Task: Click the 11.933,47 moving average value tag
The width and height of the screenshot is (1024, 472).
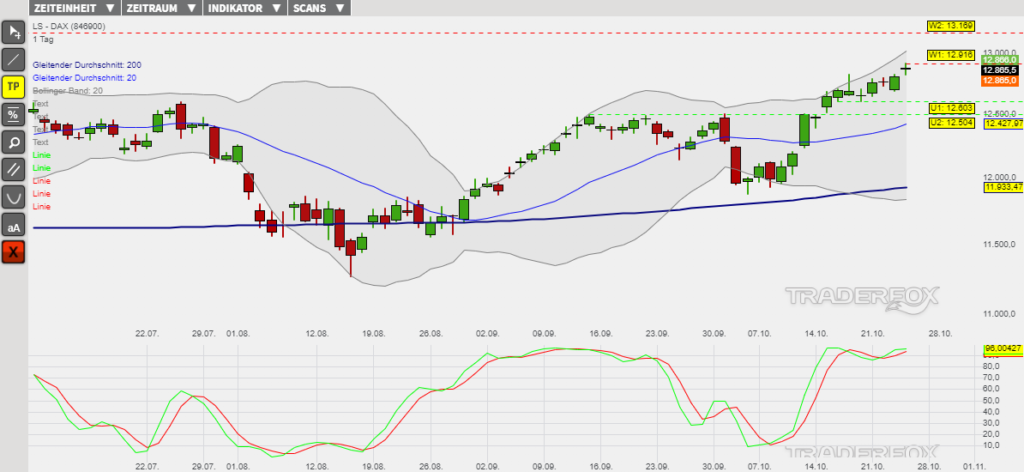Action: pos(1002,188)
